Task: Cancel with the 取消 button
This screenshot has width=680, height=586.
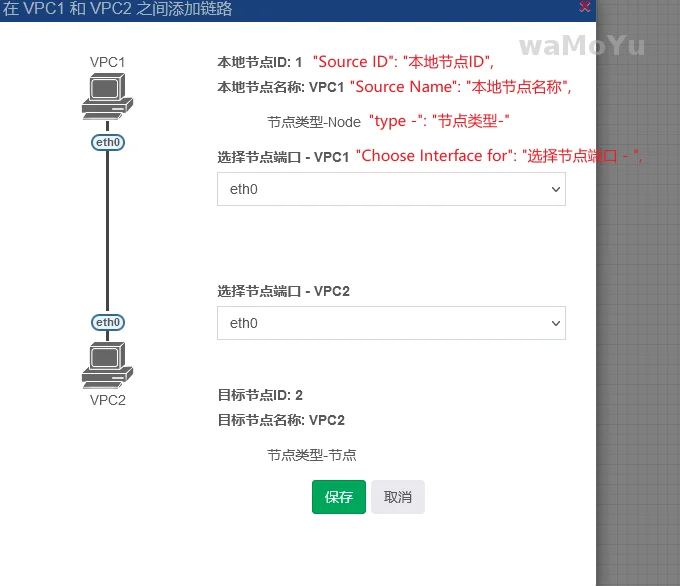Action: pyautogui.click(x=398, y=497)
